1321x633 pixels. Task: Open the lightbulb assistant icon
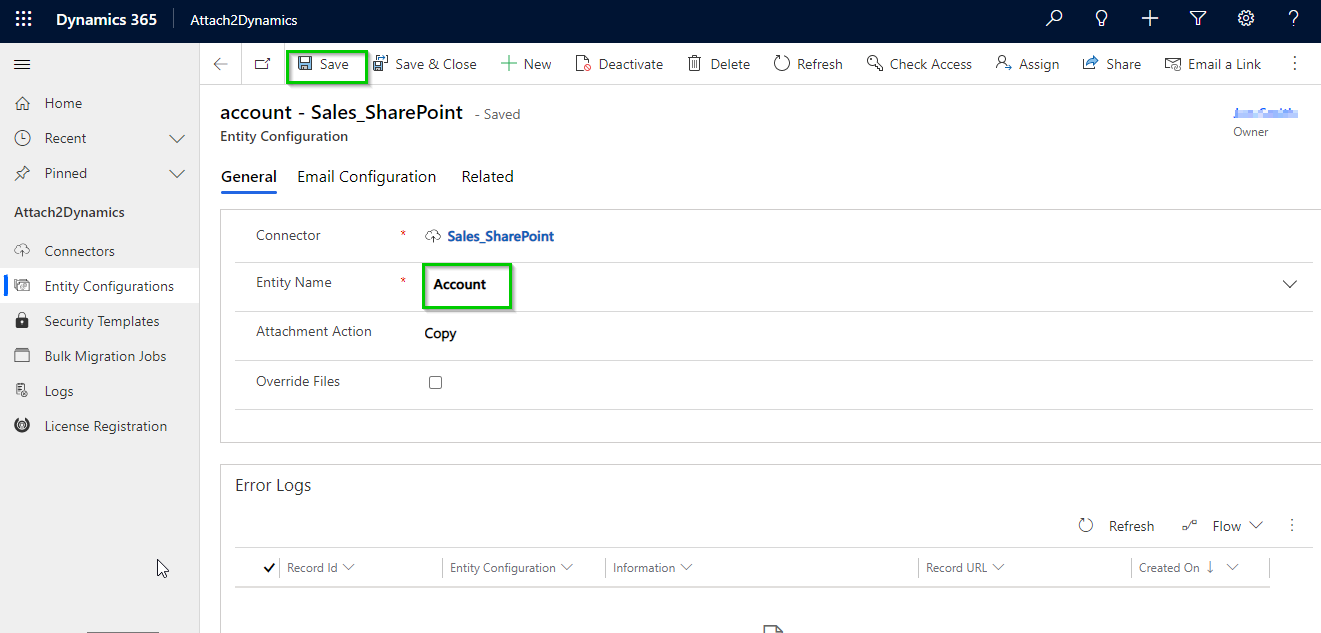[x=1102, y=19]
